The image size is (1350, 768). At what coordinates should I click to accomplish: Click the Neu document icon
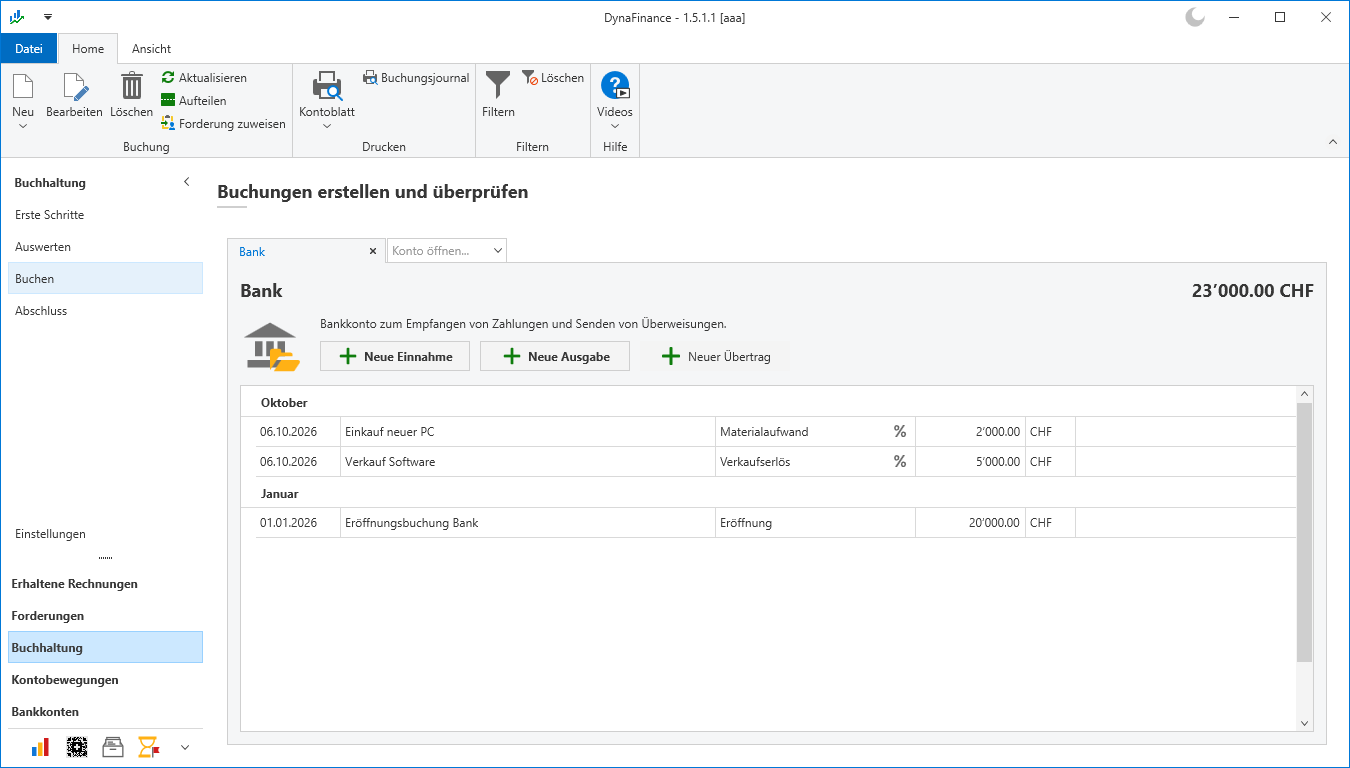23,86
